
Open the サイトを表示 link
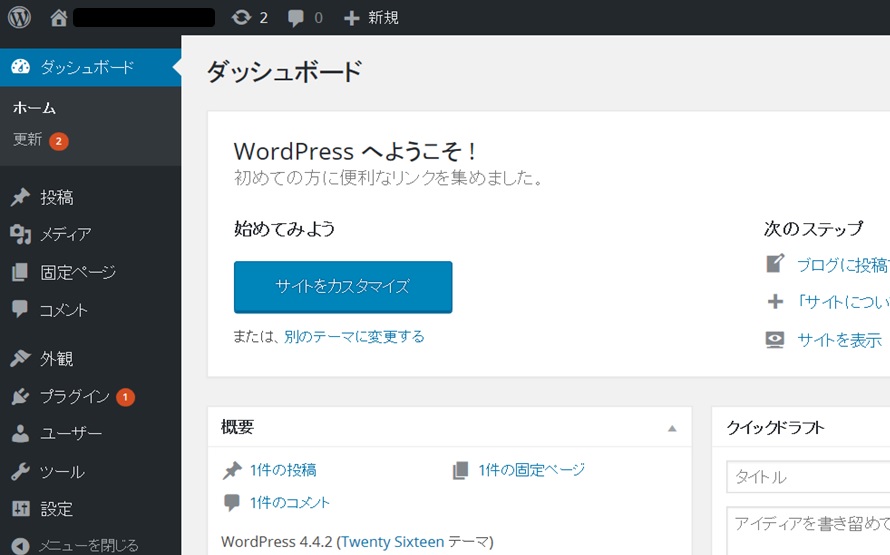coord(839,339)
